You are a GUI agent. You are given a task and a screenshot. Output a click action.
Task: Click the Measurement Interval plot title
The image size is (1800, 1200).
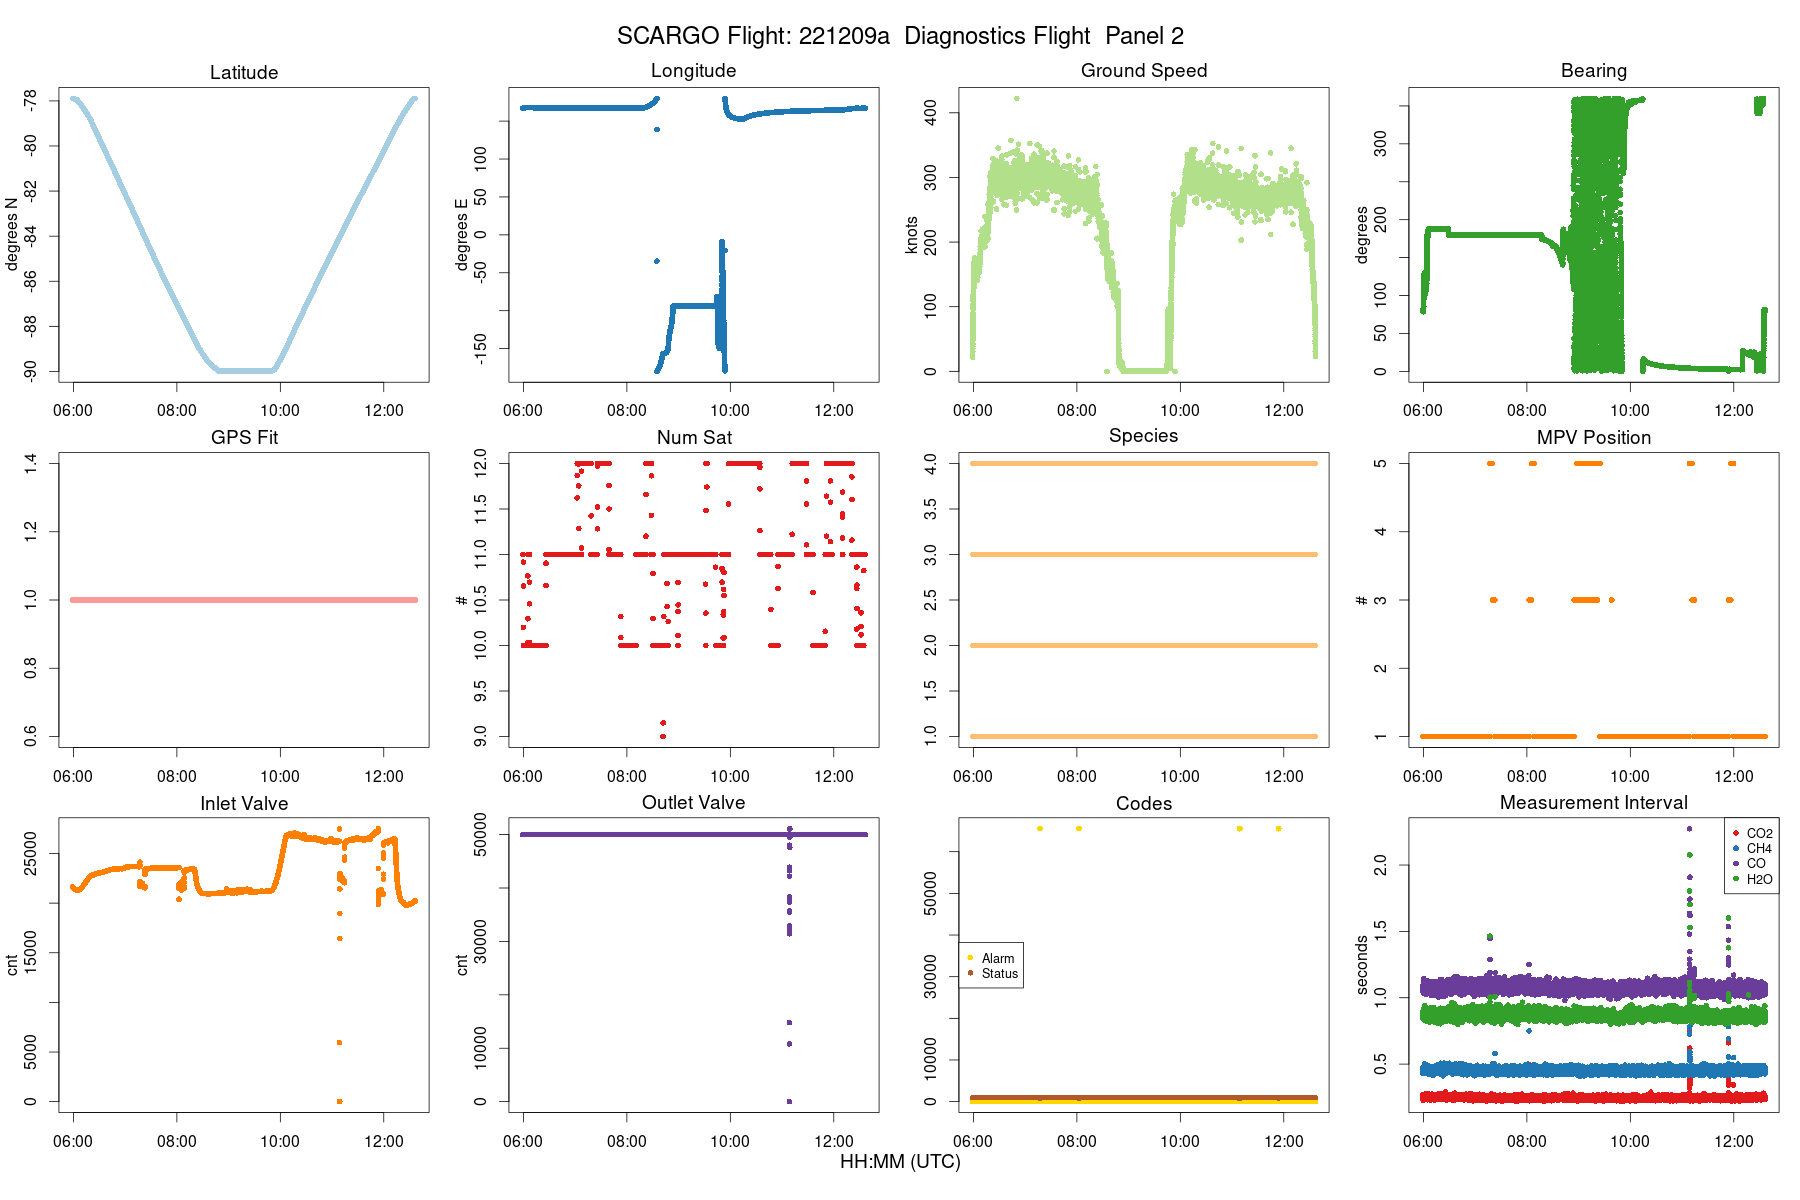tap(1594, 802)
